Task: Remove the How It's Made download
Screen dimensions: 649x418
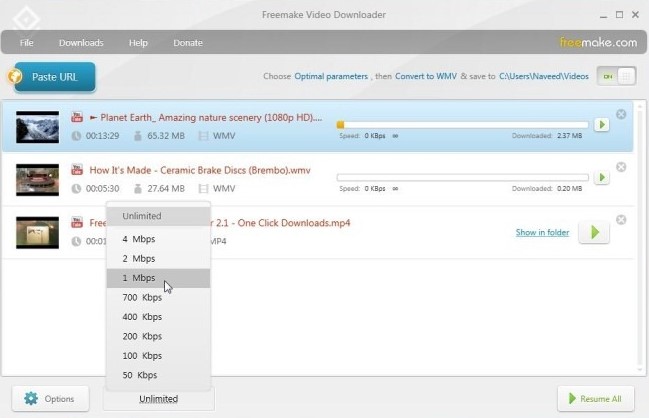Action: (621, 167)
